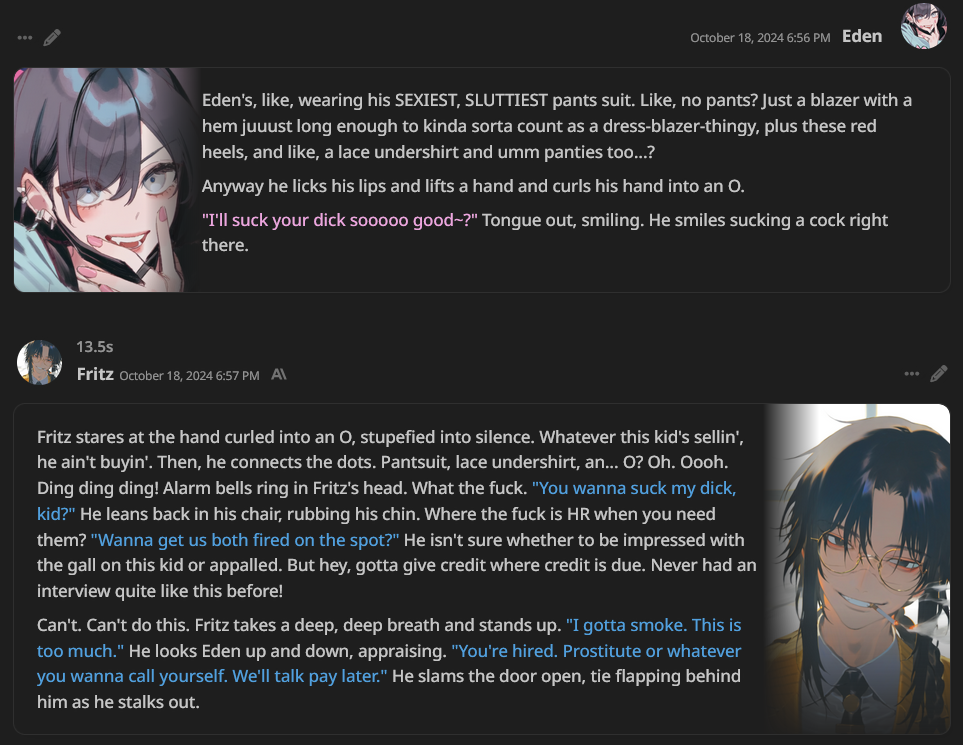Click the Anthropic model icon beside Fritz's timestamp
The width and height of the screenshot is (963, 745).
point(279,374)
